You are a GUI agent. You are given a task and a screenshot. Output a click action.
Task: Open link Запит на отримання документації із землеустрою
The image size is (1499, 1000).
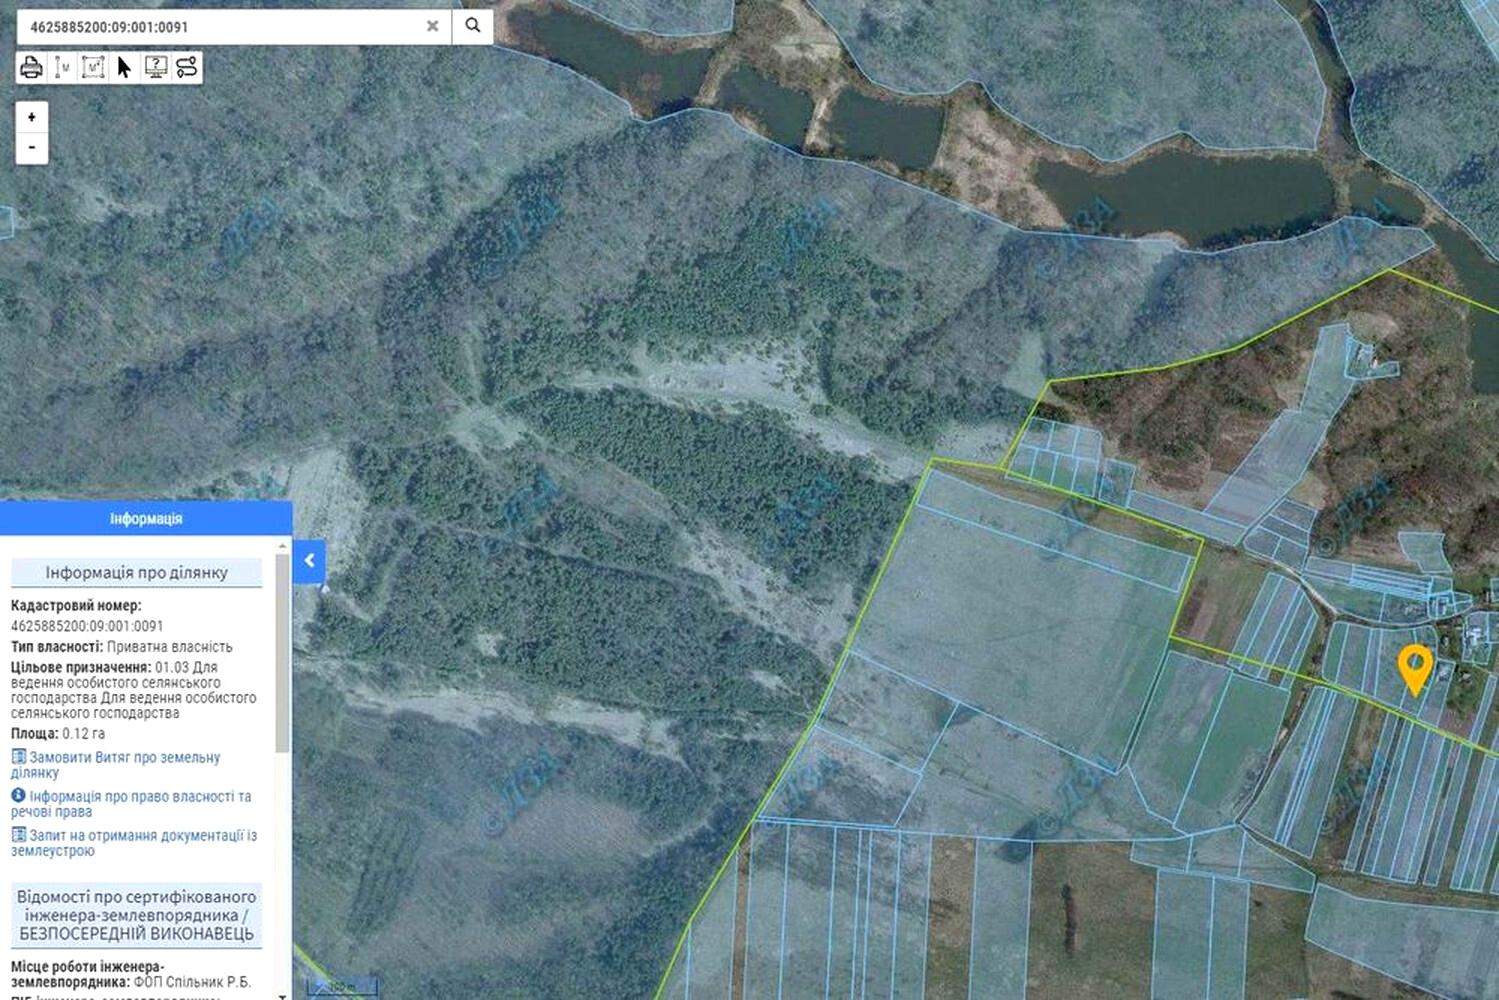pos(134,842)
